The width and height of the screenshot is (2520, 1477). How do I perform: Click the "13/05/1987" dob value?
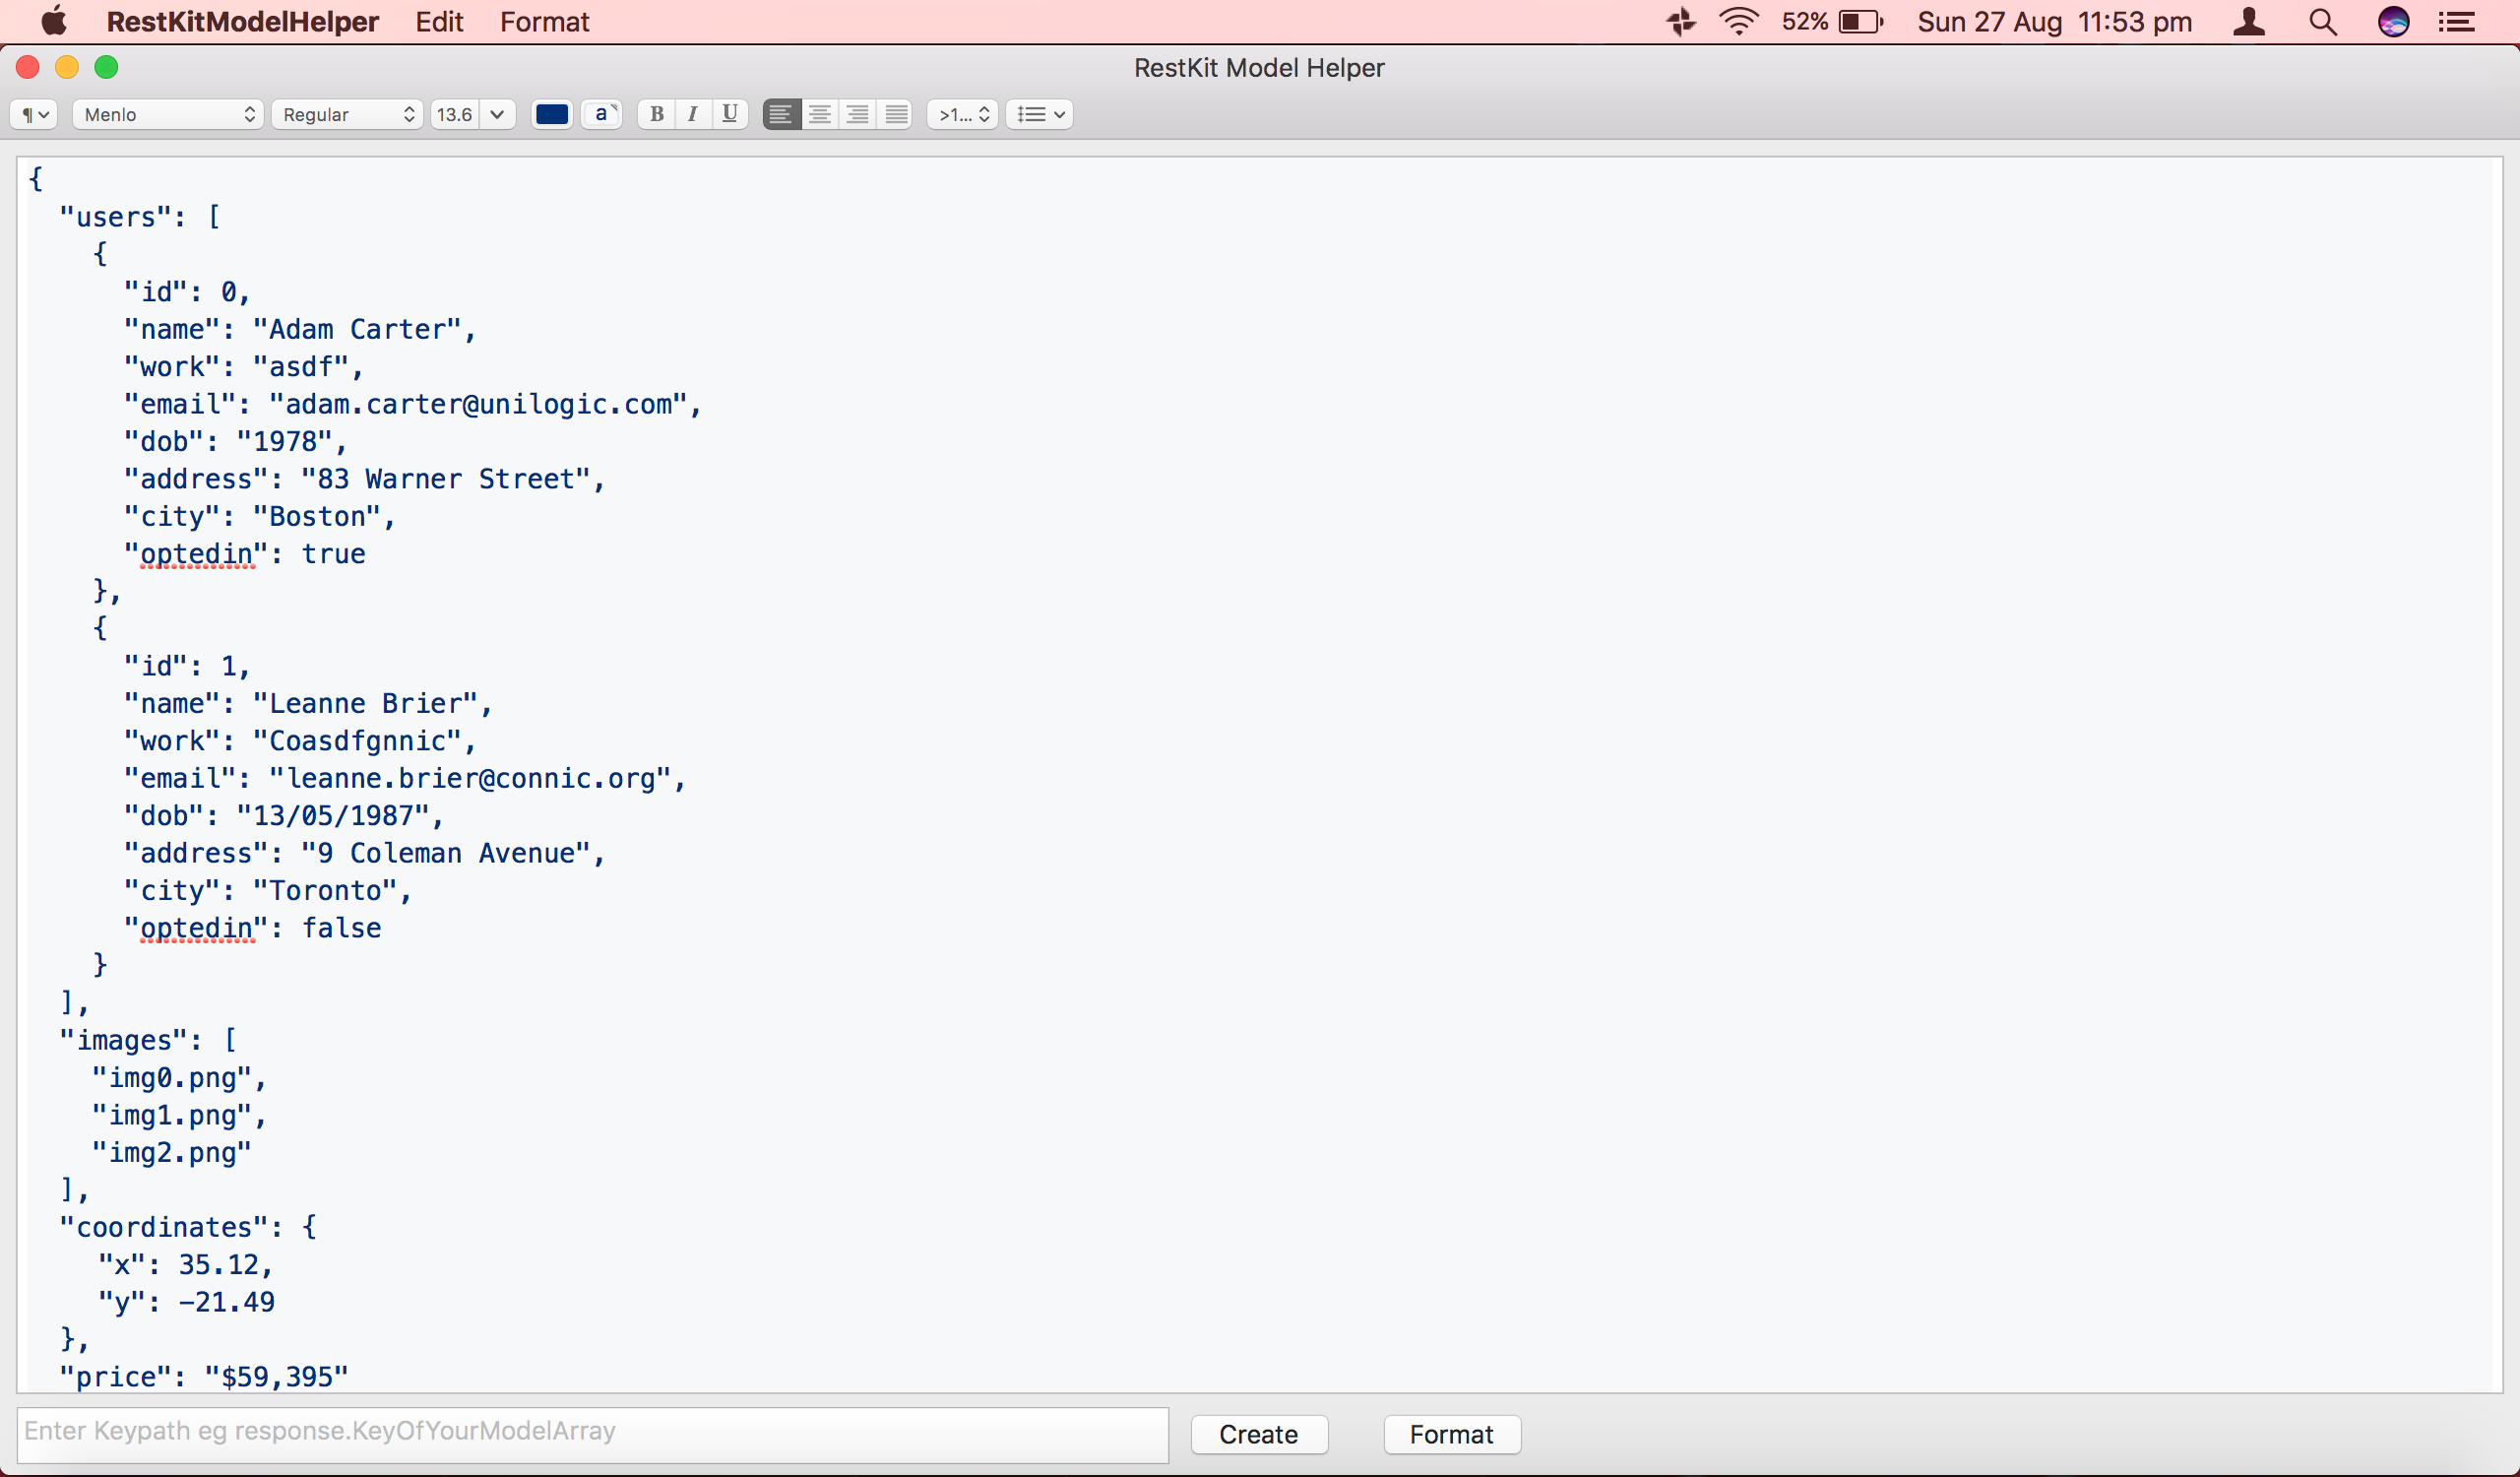pyautogui.click(x=333, y=816)
